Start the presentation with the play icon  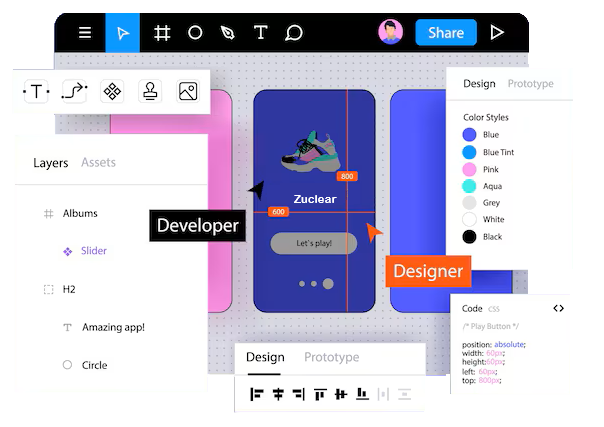497,33
